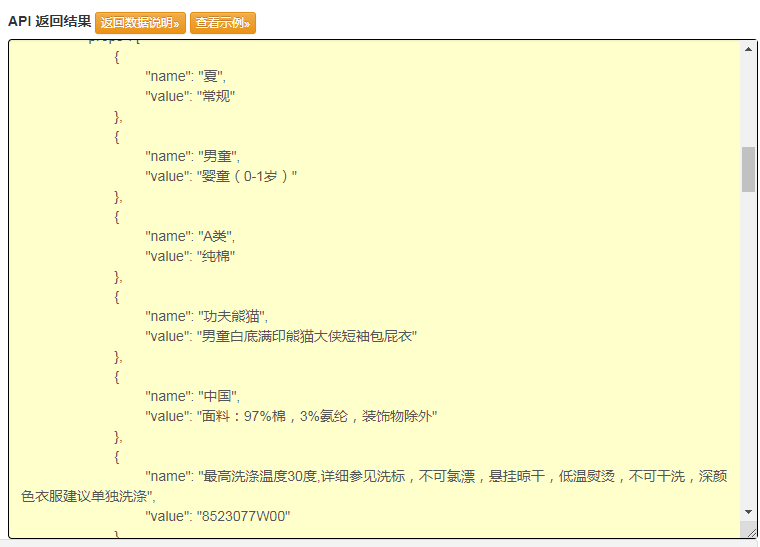This screenshot has width=760, height=547.
Task: Click the value 婴童（0-1岁）
Action: [x=246, y=176]
